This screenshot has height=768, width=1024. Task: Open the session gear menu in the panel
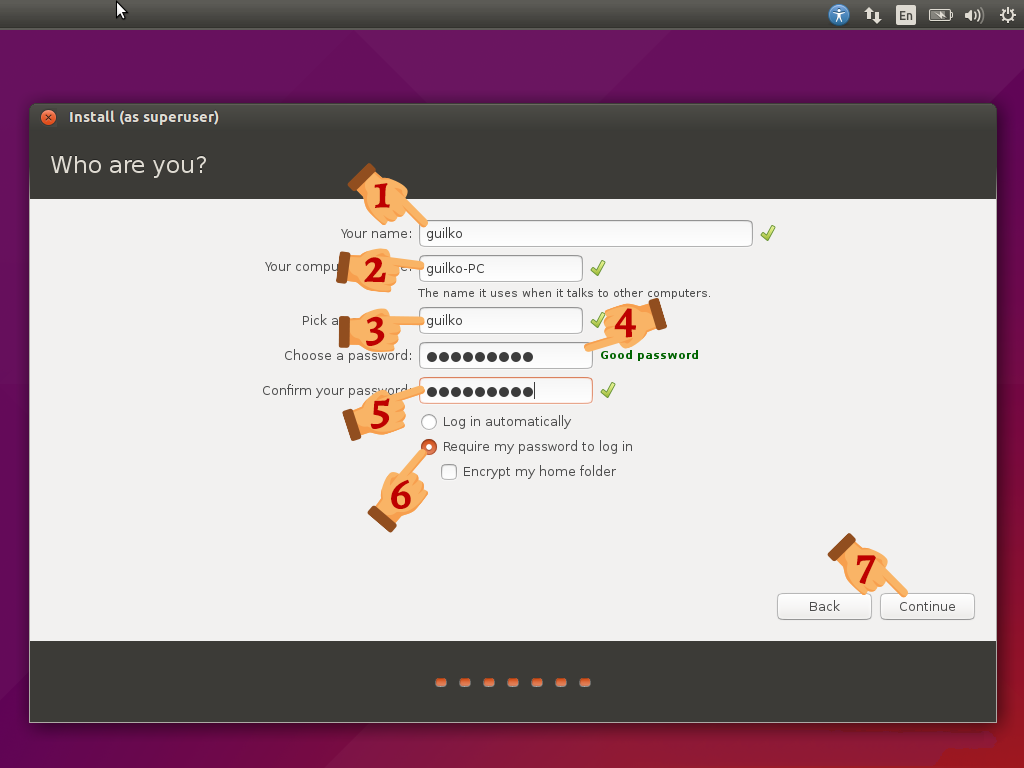coord(1007,14)
